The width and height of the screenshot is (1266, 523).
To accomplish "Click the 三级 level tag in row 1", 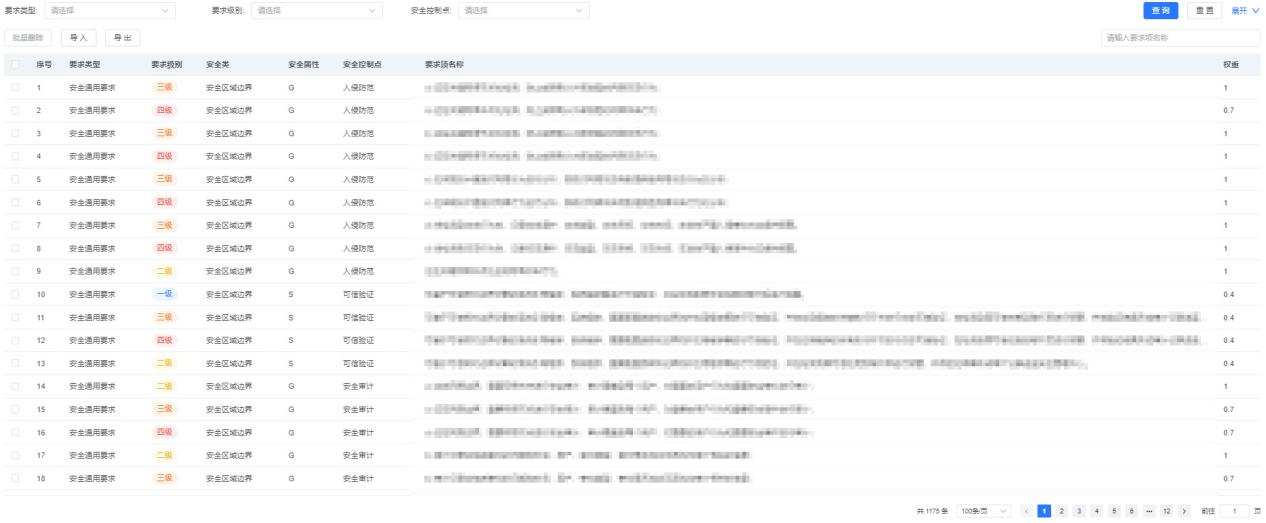I will [x=164, y=88].
